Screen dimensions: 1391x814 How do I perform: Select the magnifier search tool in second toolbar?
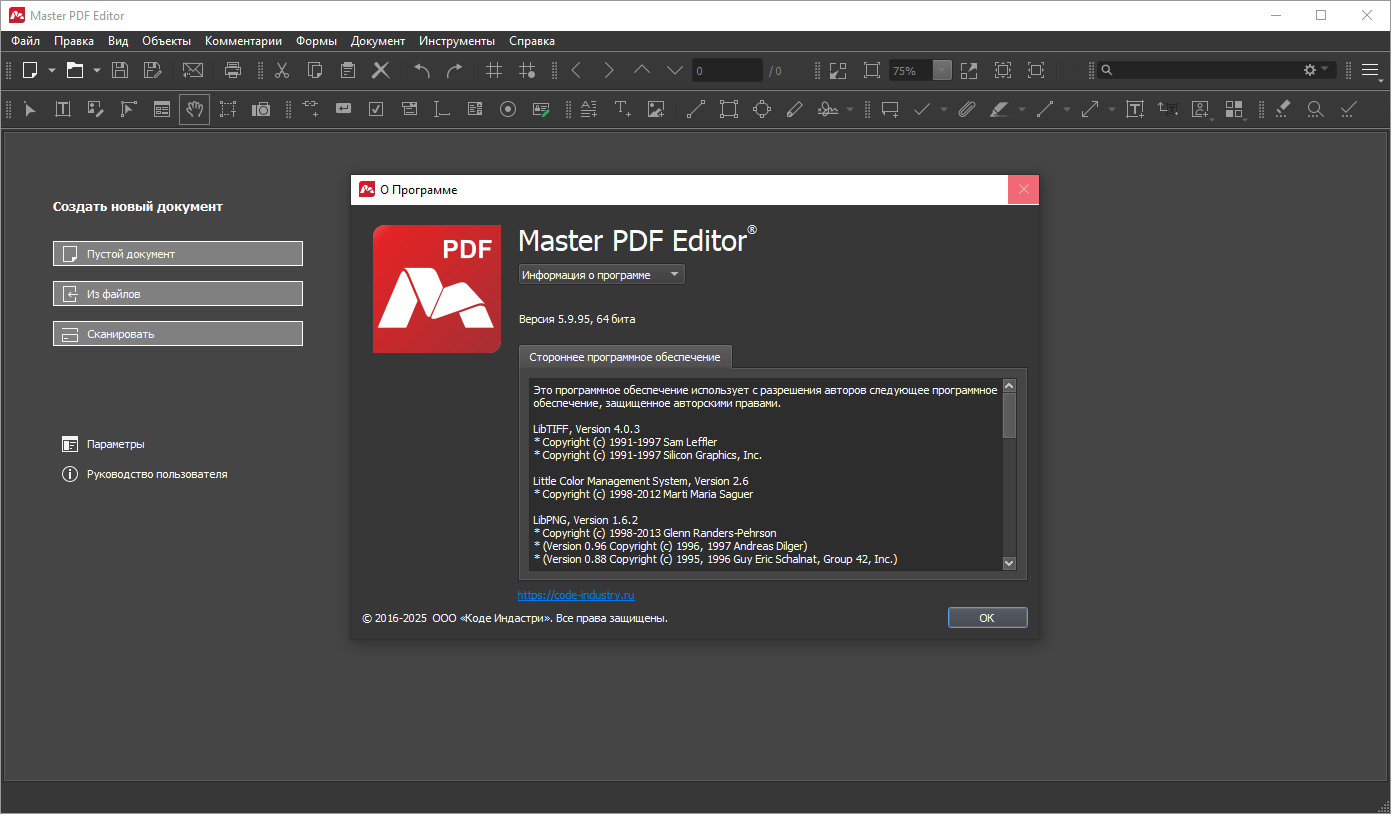(1316, 109)
